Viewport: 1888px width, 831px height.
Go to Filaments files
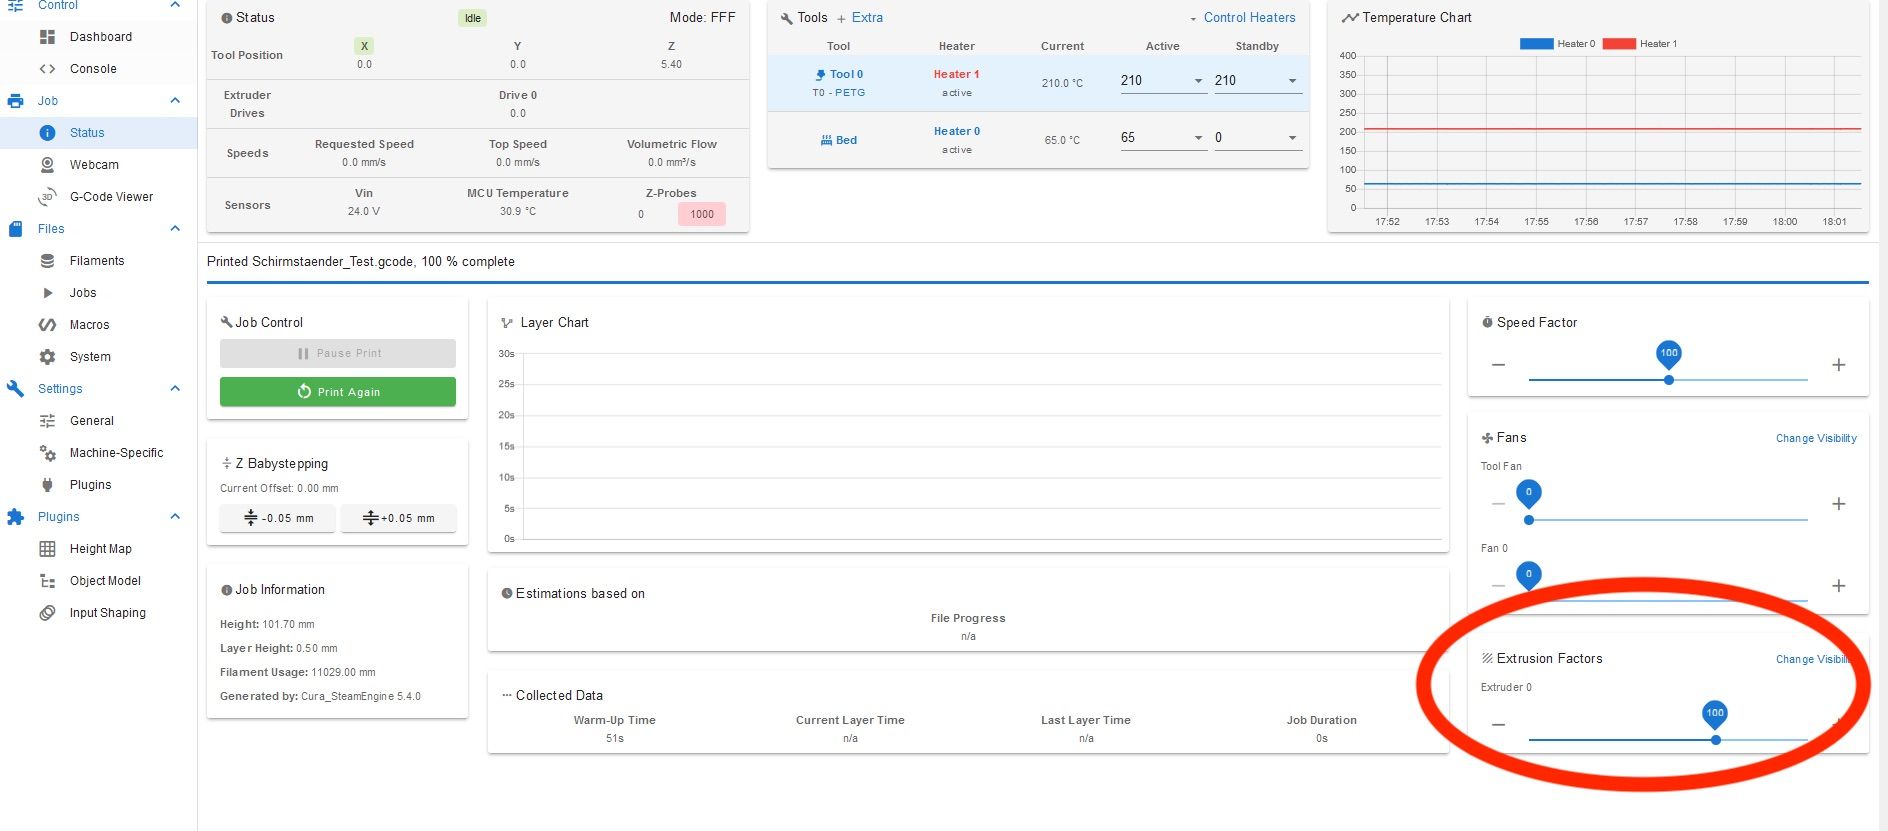97,261
